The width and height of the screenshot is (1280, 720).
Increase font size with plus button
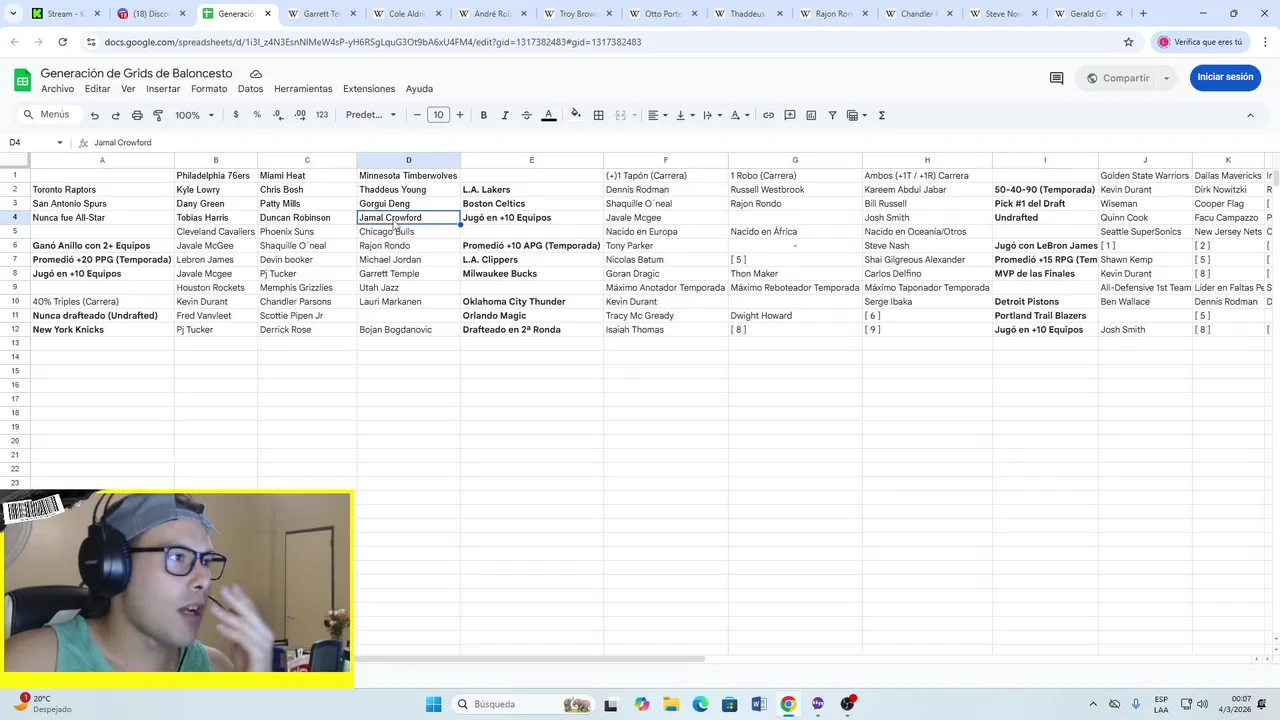(x=460, y=115)
